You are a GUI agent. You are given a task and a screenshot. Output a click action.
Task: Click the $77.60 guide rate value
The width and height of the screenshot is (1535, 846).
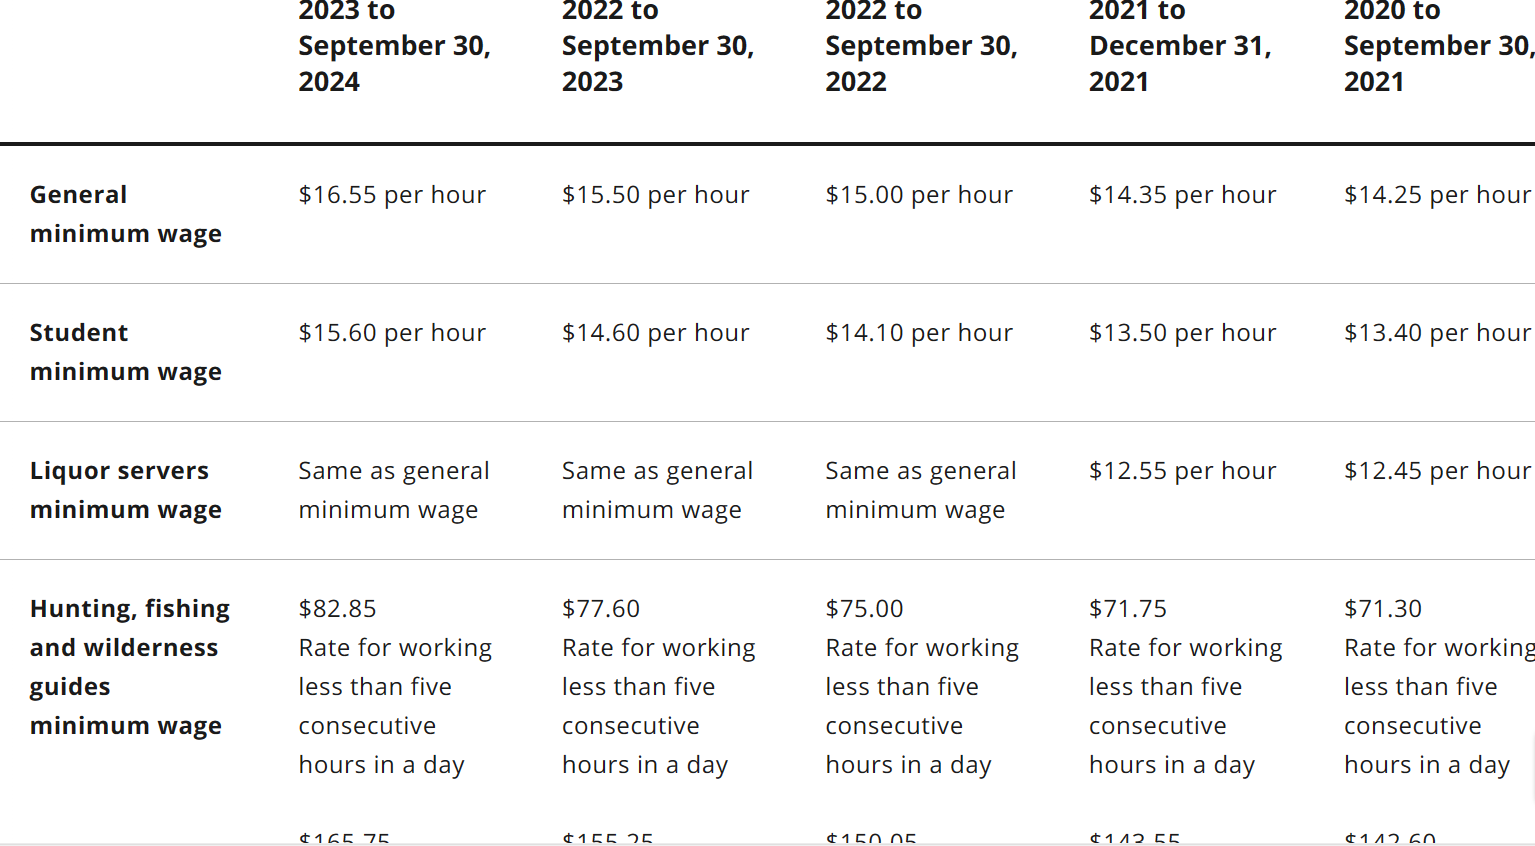[600, 609]
